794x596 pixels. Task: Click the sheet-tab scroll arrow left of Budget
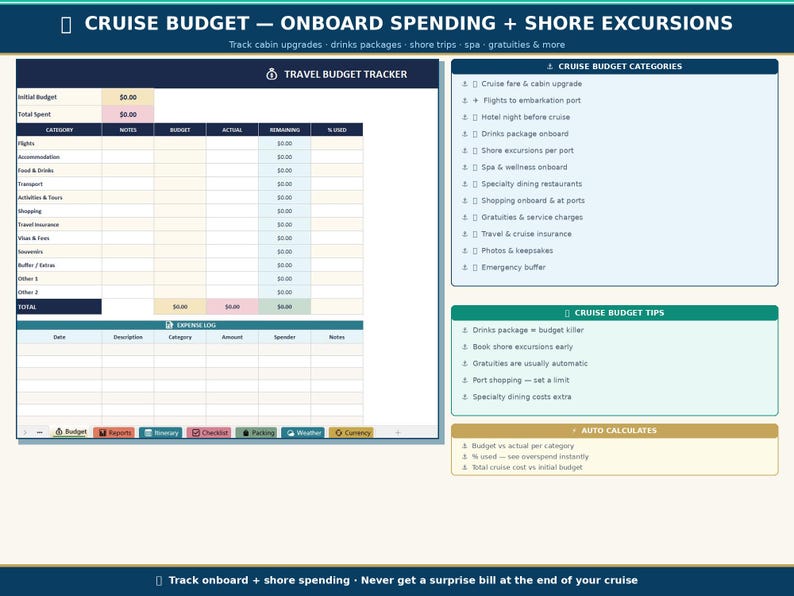[25, 432]
